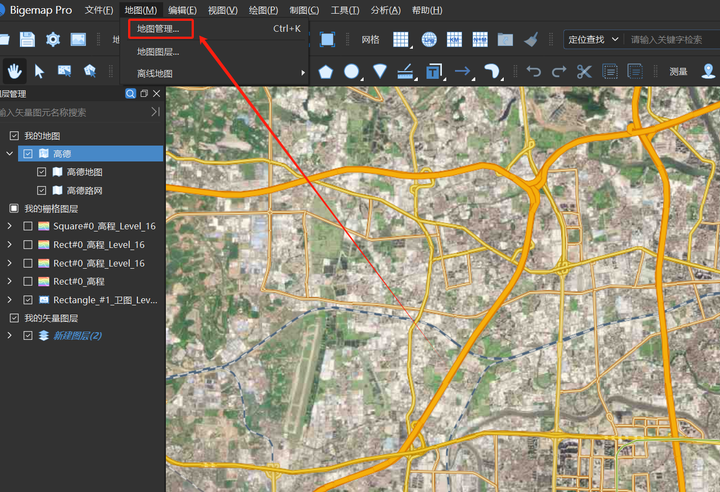Image resolution: width=720 pixels, height=492 pixels.
Task: Click the rectangle select-on-map tool
Action: click(64, 71)
